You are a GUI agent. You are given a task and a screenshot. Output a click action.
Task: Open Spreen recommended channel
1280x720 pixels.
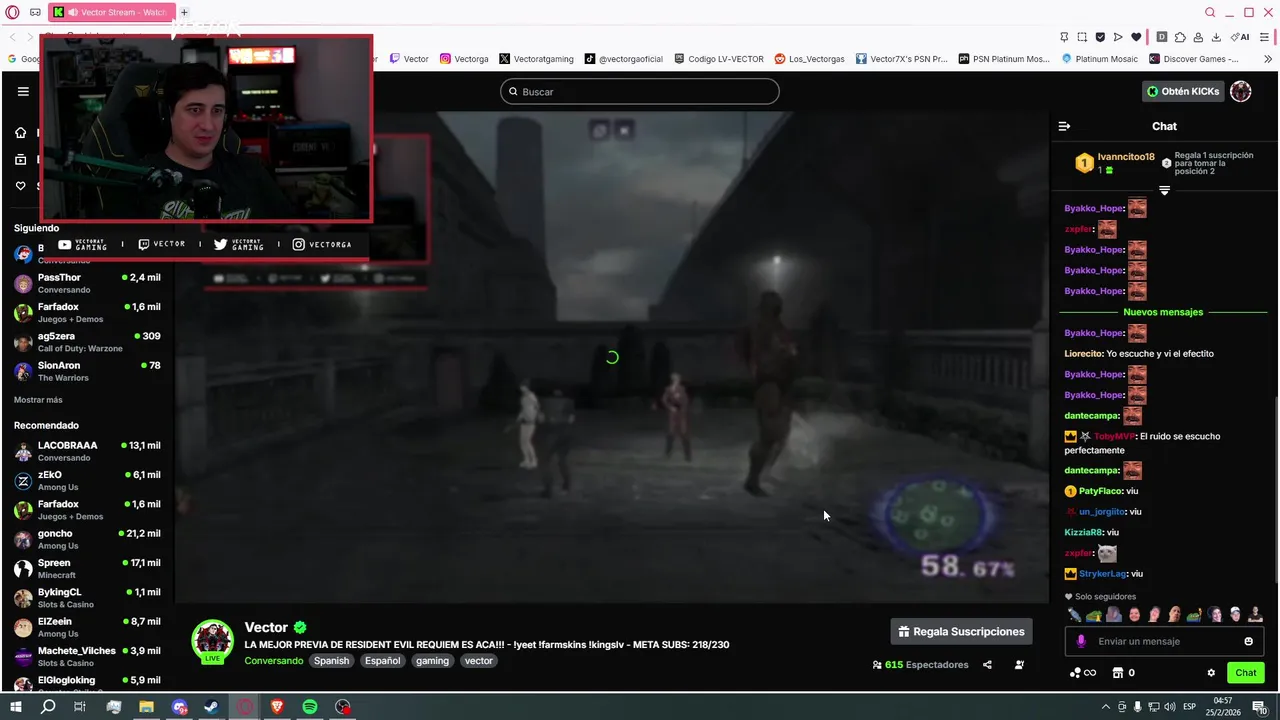click(x=88, y=569)
